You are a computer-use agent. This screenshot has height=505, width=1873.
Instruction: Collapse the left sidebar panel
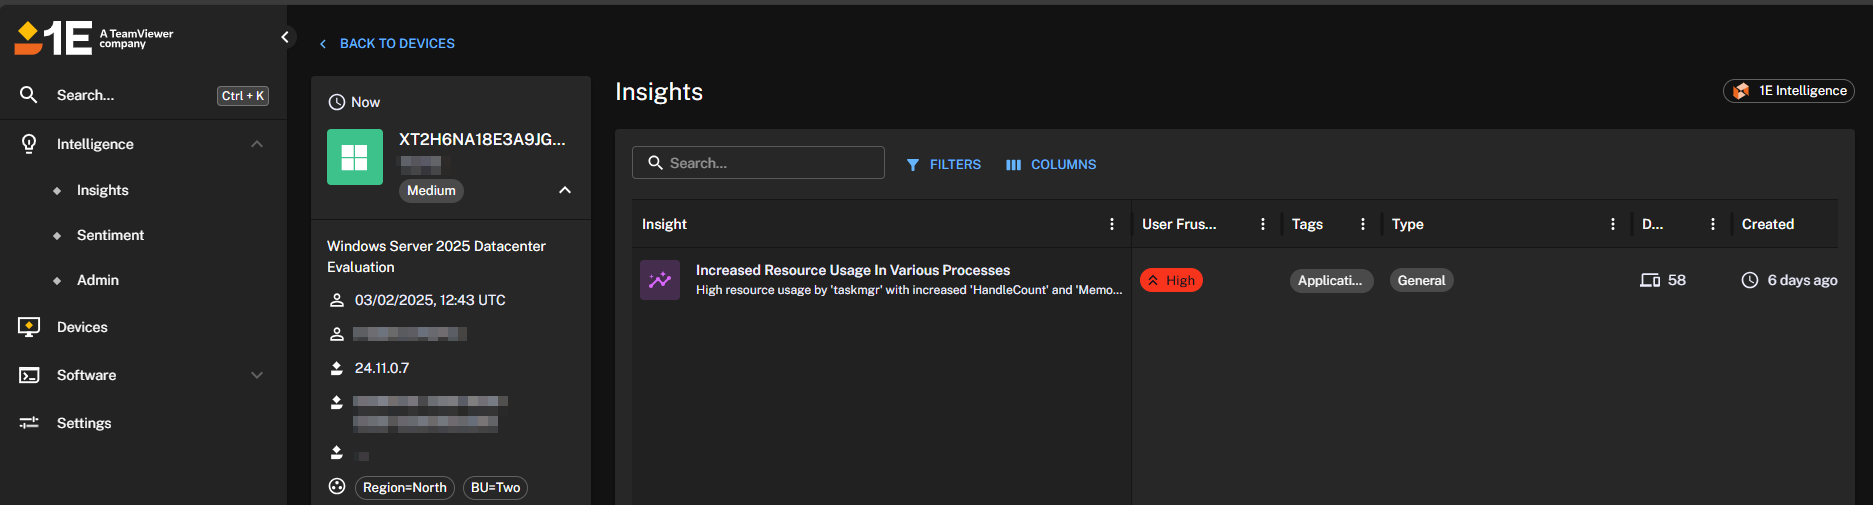click(x=285, y=37)
